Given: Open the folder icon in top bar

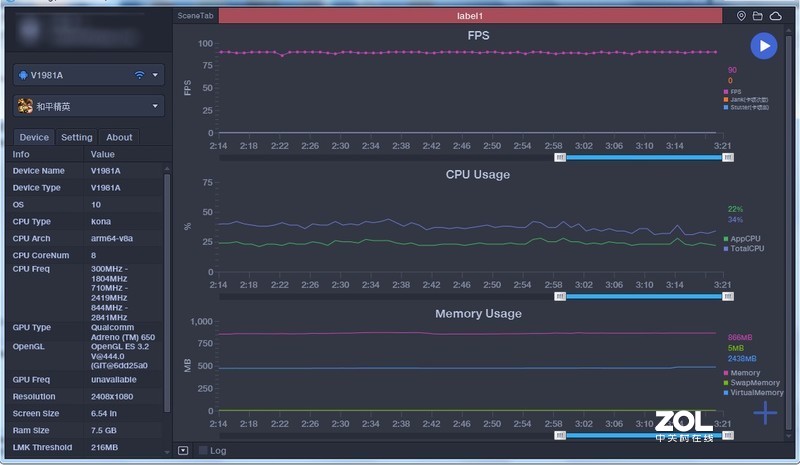Looking at the screenshot, I should click(758, 16).
